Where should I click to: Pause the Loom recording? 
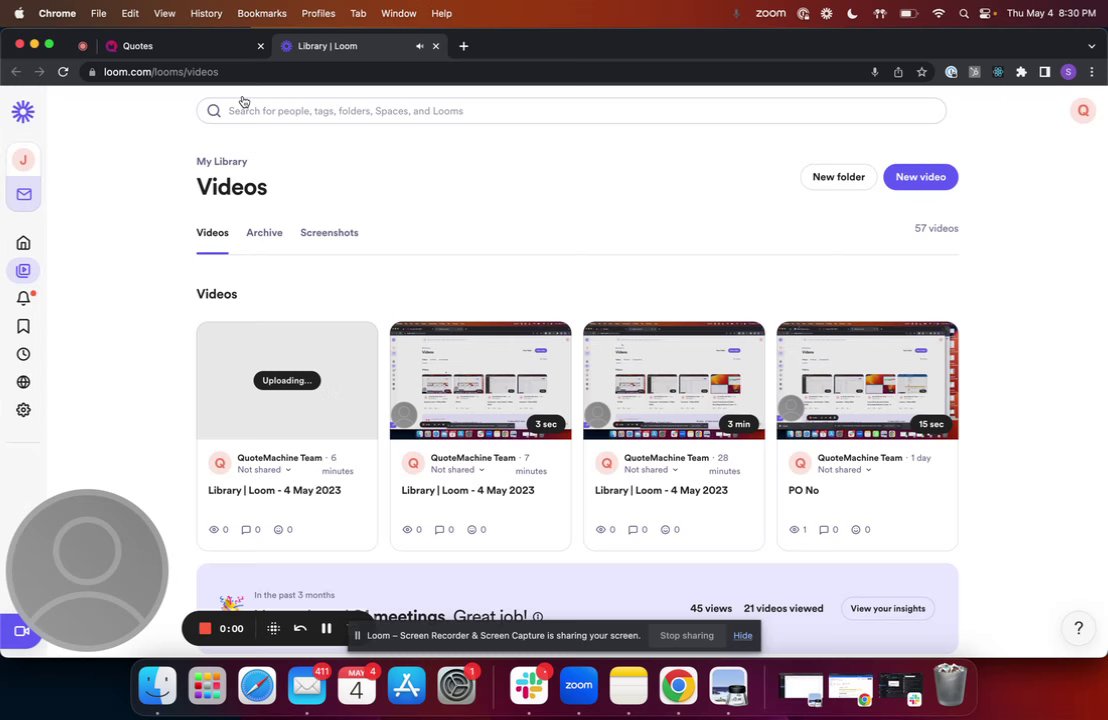pyautogui.click(x=326, y=628)
